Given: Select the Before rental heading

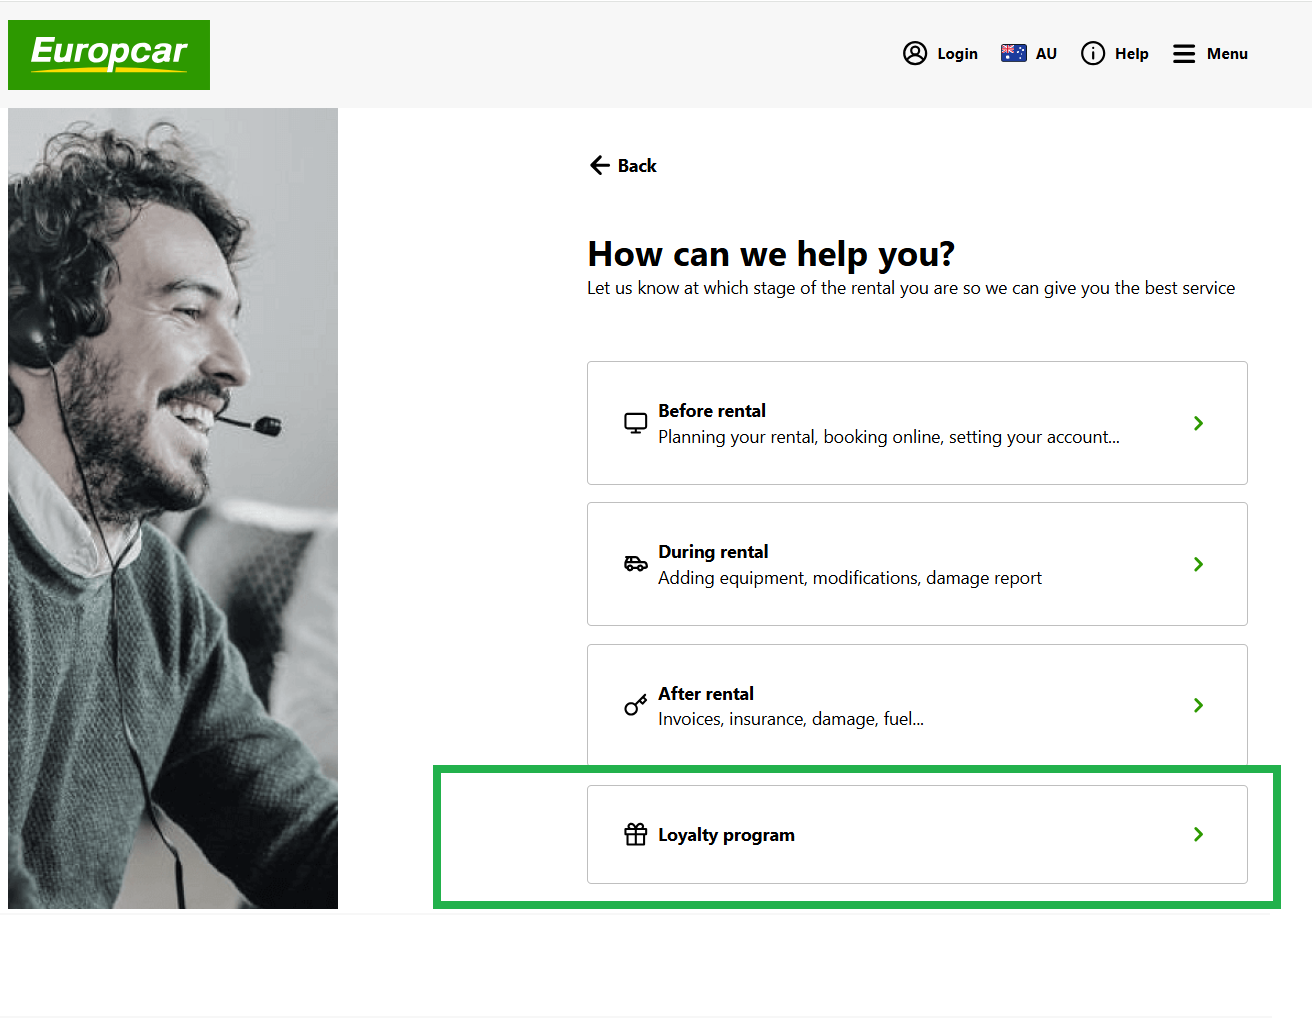Looking at the screenshot, I should point(712,411).
